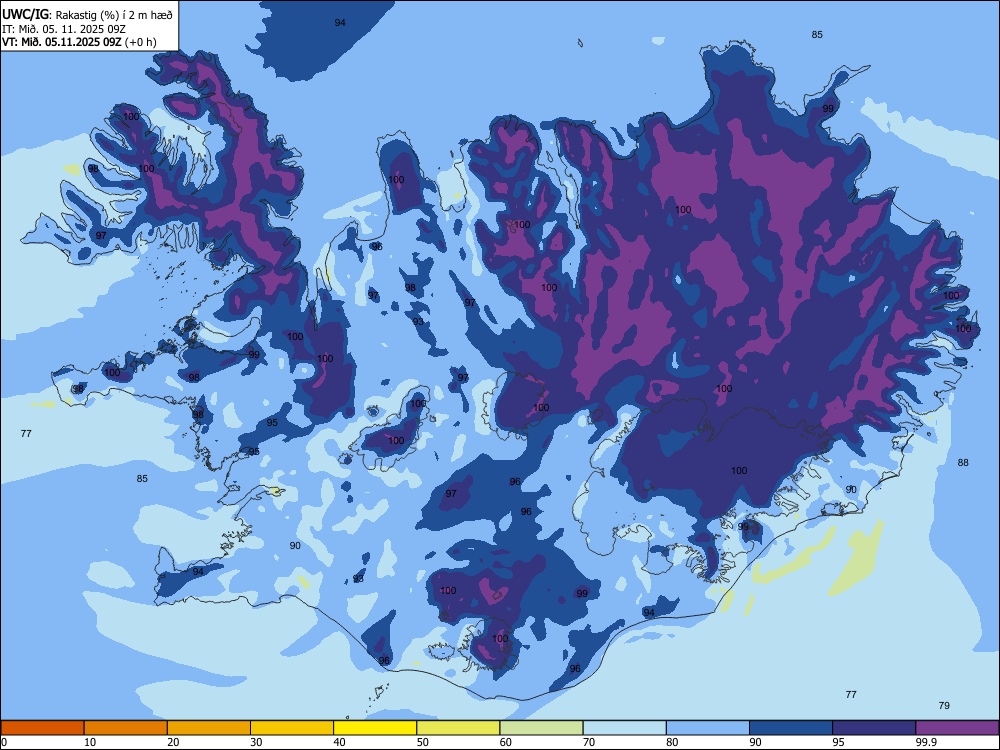Click the 10–20 orange legend swatch
The image size is (1000, 750).
pos(126,728)
